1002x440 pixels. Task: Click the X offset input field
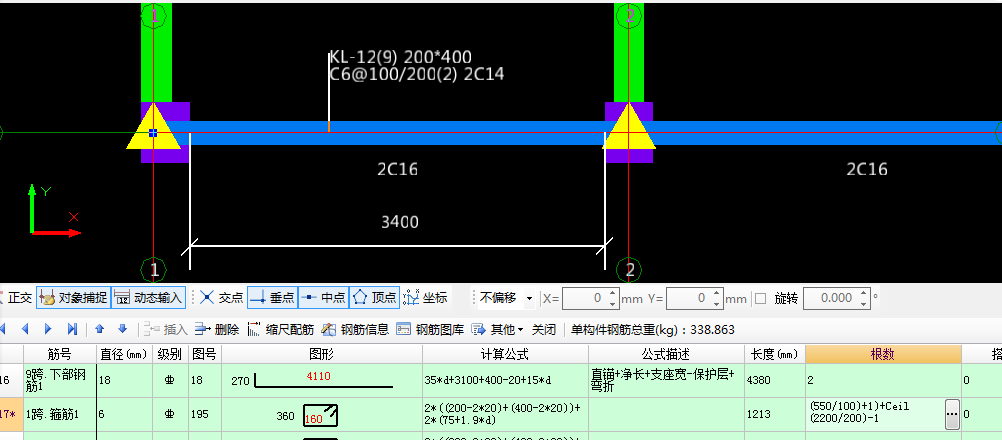pyautogui.click(x=583, y=298)
